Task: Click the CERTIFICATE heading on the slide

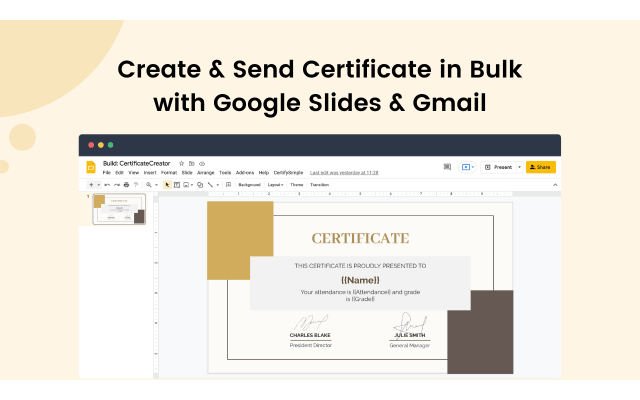Action: pos(360,238)
